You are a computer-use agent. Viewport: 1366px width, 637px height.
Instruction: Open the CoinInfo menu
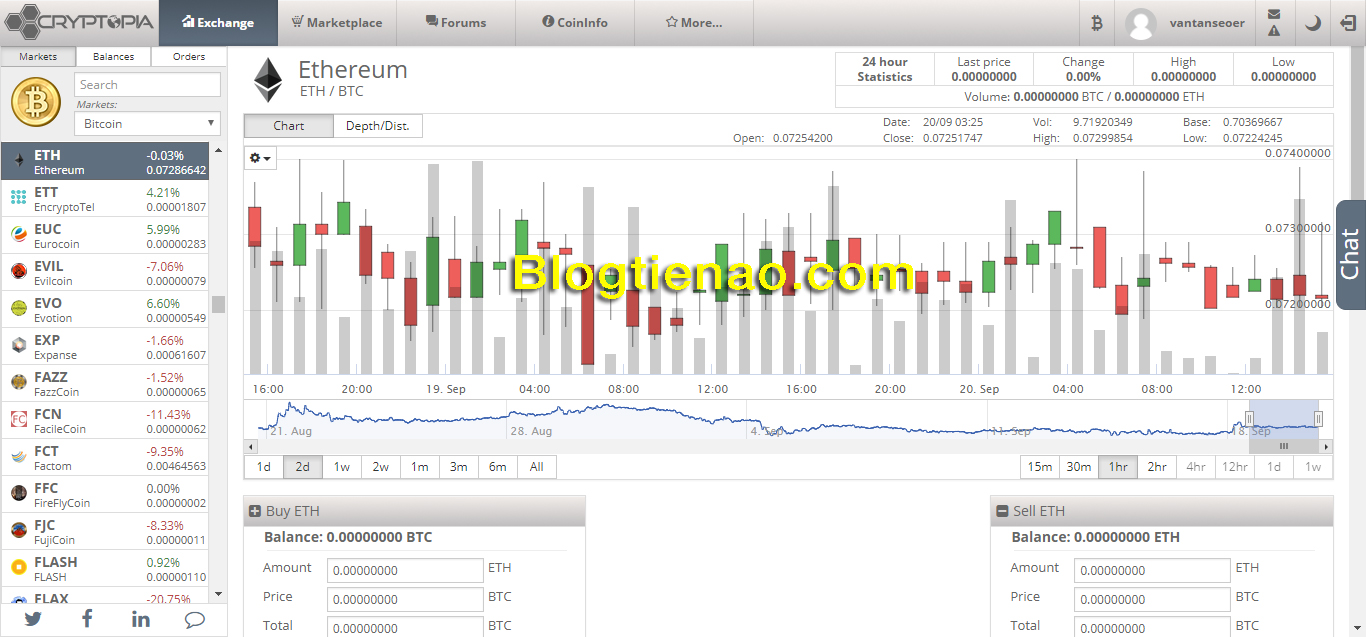pos(575,22)
